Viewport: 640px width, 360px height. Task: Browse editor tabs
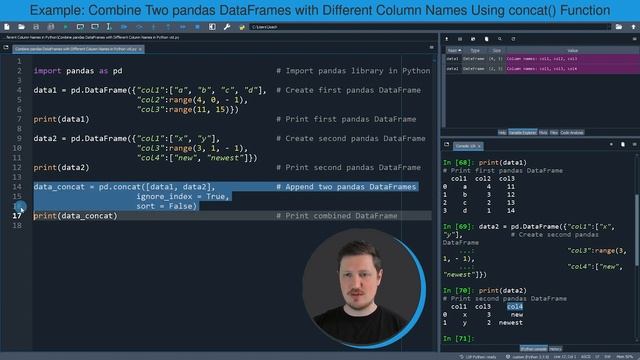[6, 48]
